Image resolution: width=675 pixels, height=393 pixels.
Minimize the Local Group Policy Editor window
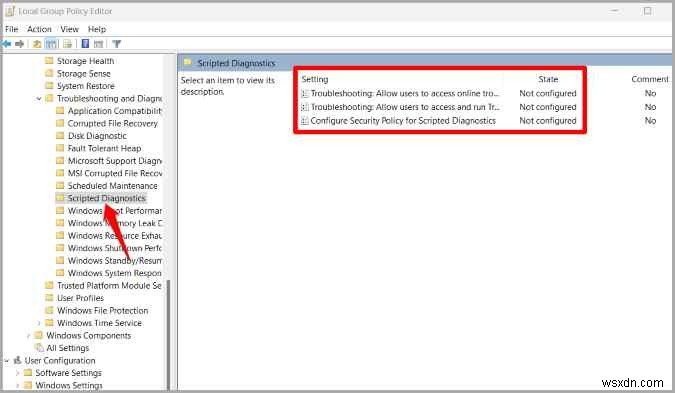(615, 11)
